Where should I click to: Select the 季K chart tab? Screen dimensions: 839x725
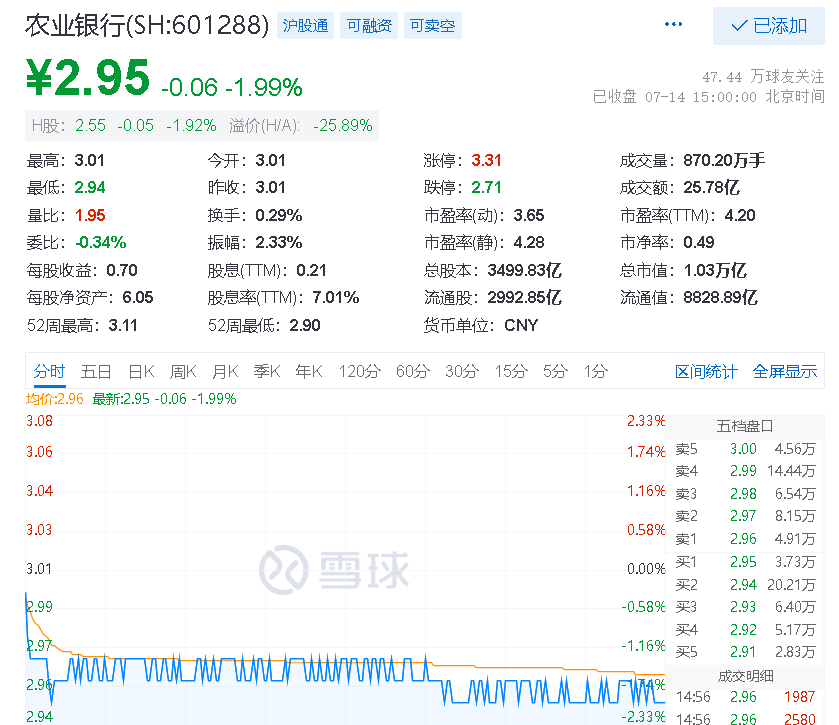(266, 371)
